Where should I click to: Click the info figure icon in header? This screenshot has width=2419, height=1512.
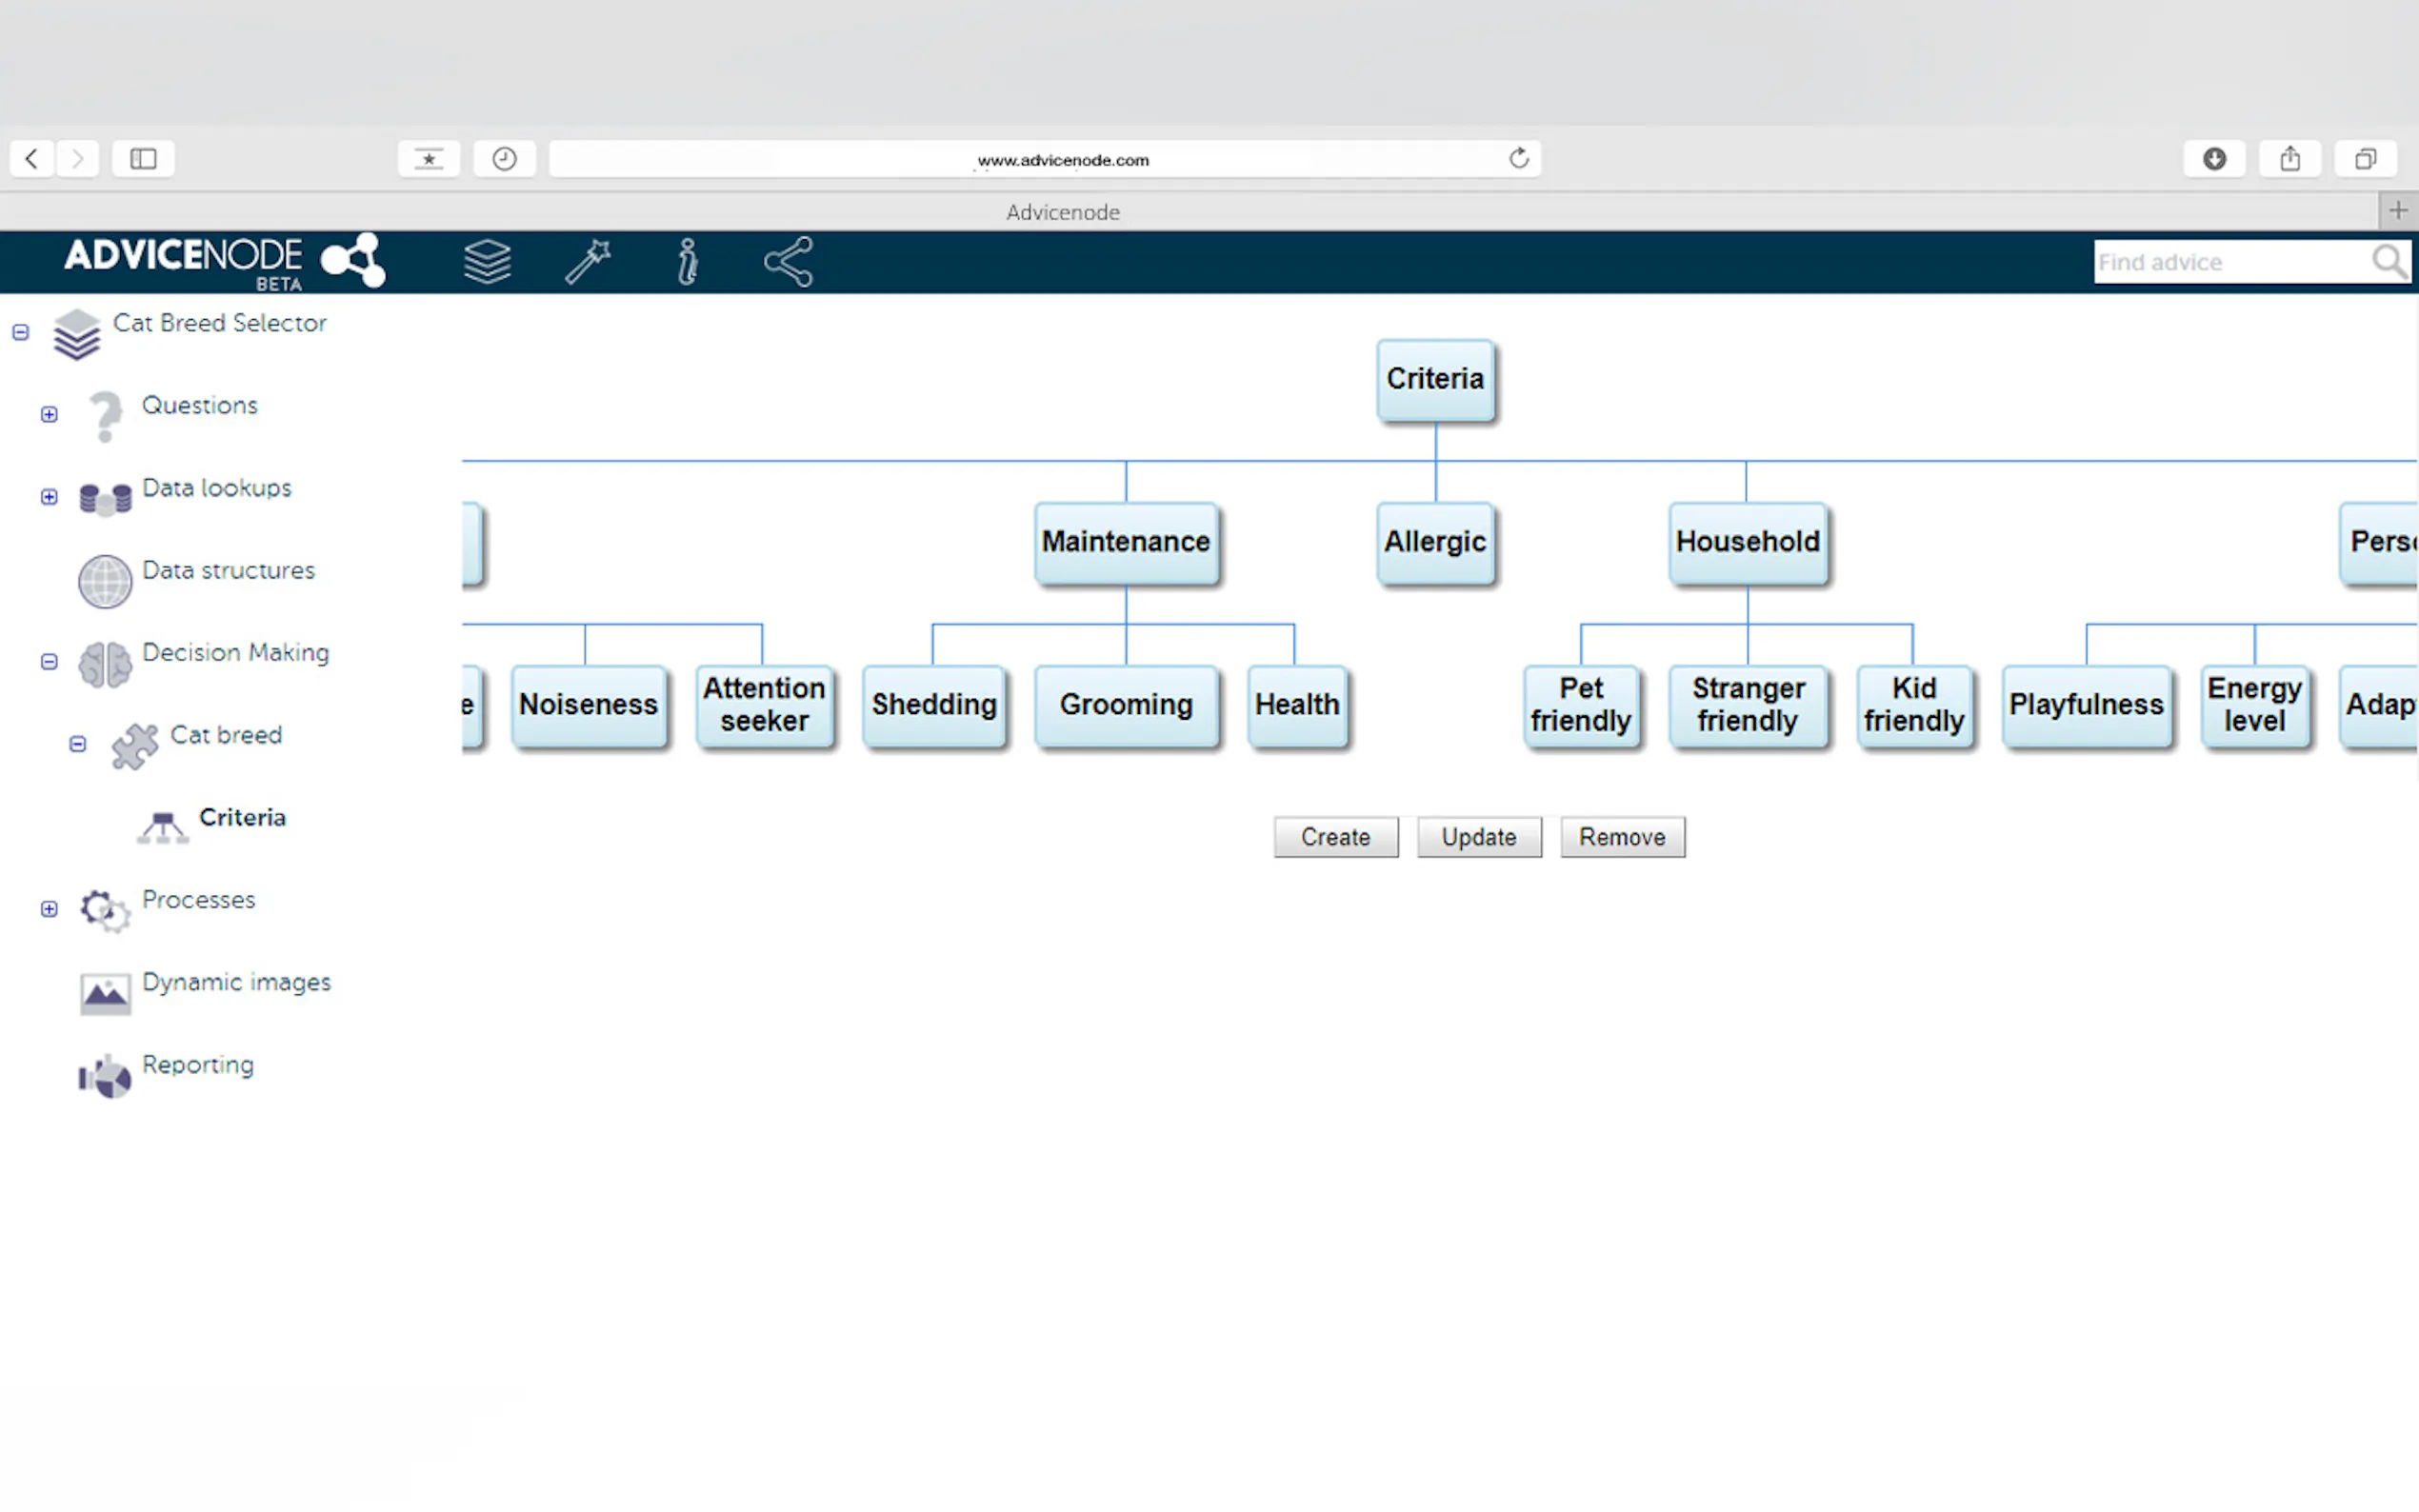(687, 262)
